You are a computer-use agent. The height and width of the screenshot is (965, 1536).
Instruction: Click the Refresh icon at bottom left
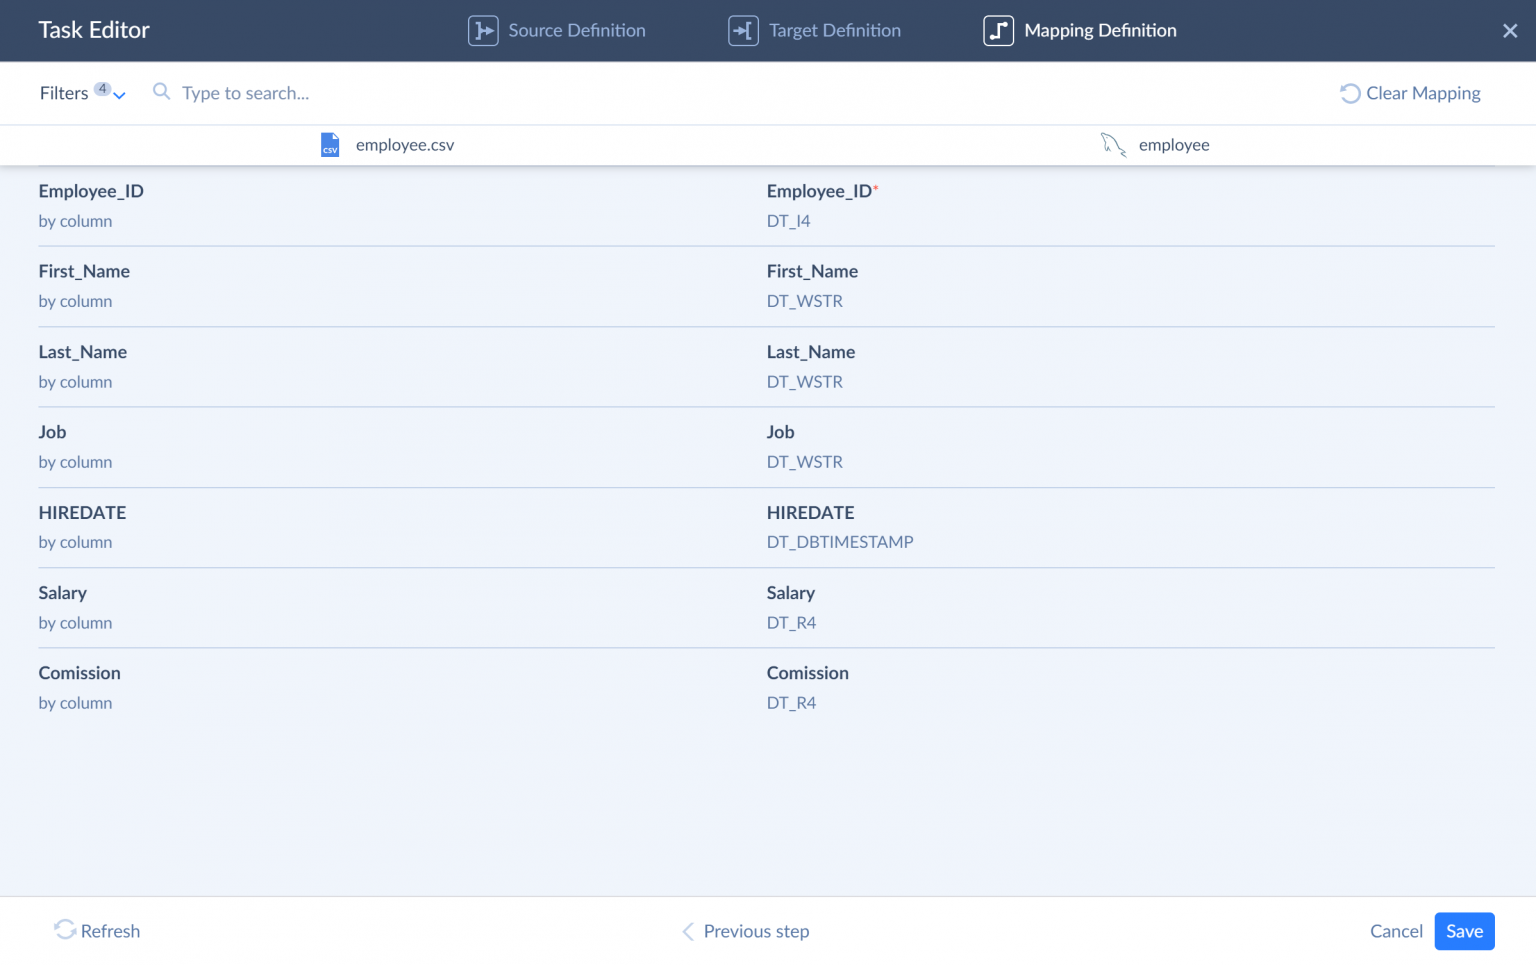[65, 930]
